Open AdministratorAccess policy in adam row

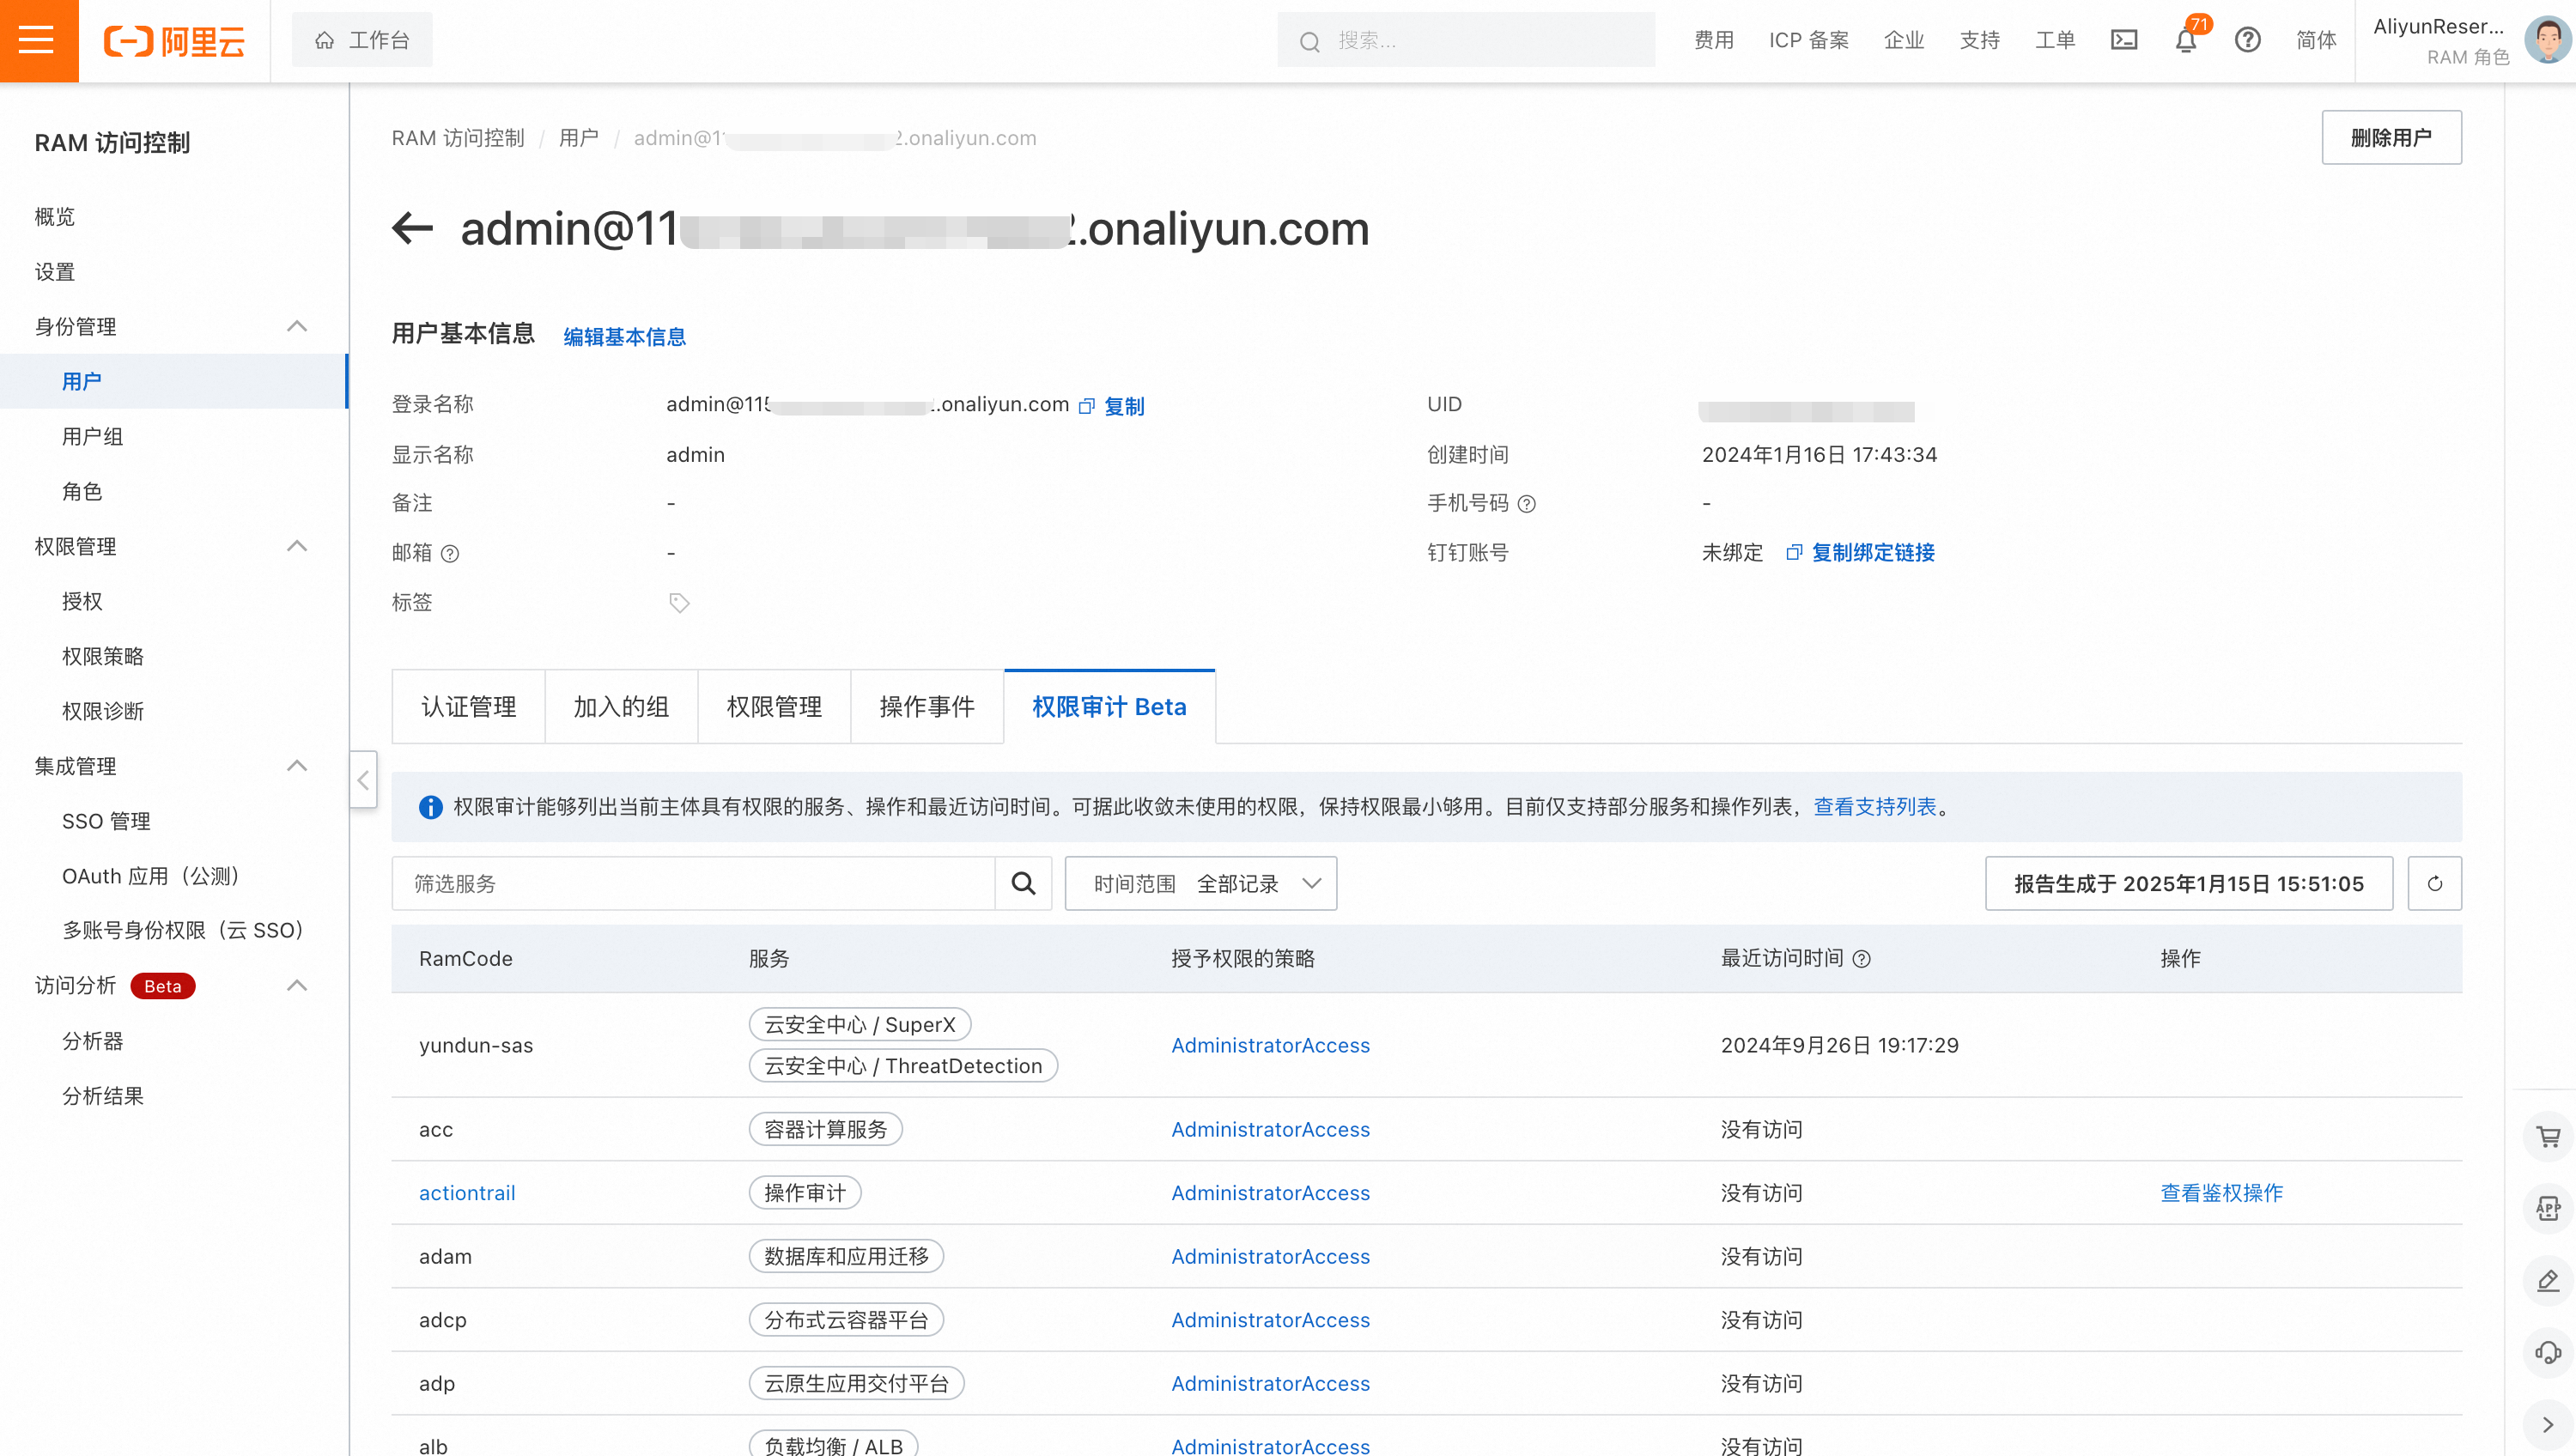[x=1270, y=1257]
